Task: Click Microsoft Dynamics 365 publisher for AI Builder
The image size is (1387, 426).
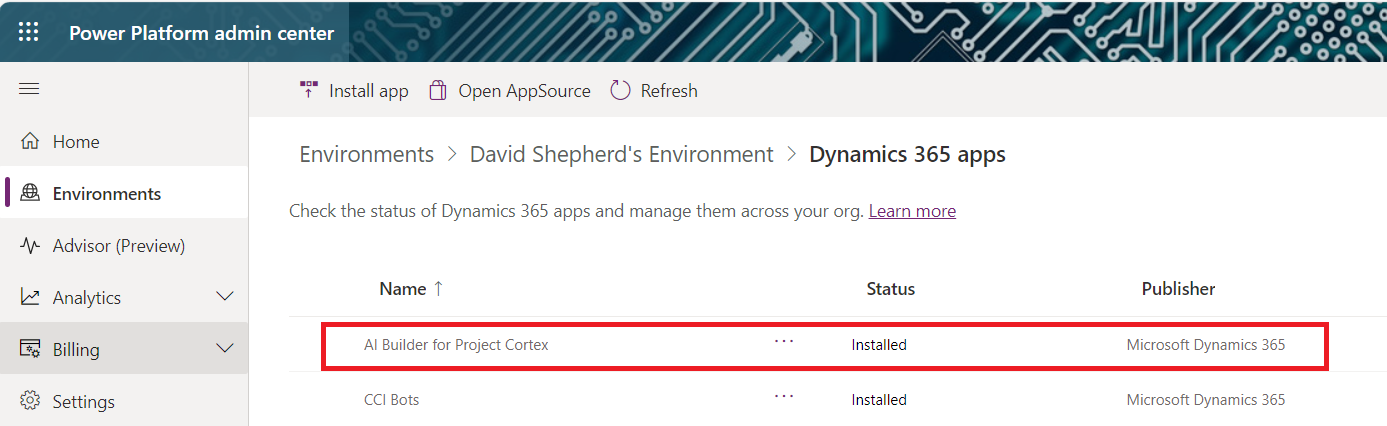Action: (x=1206, y=345)
